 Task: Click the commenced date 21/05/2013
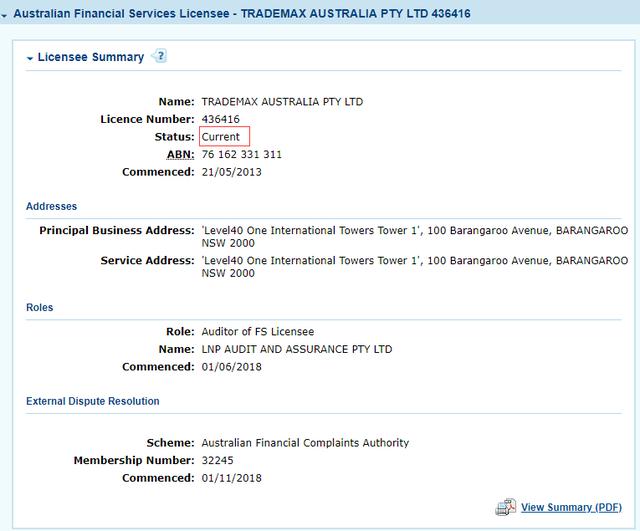[x=231, y=173]
